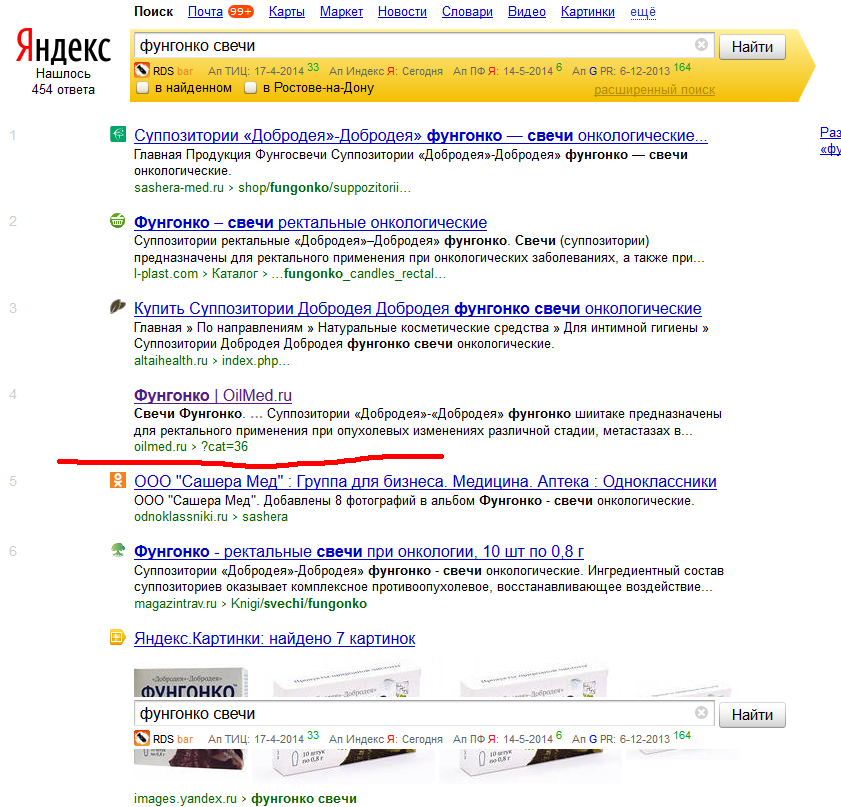841x807 pixels.
Task: Click the top Найти button
Action: click(752, 47)
